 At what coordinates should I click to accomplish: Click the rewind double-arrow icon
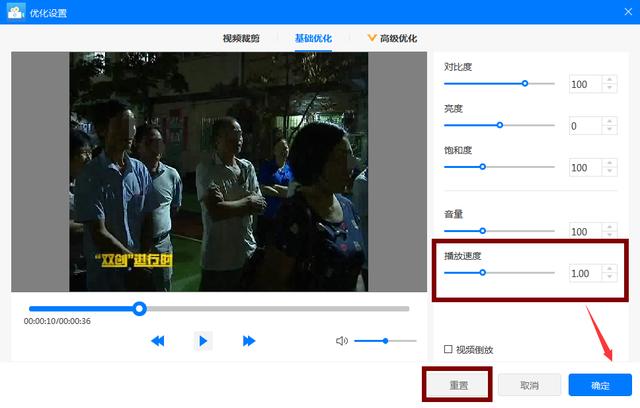[157, 341]
